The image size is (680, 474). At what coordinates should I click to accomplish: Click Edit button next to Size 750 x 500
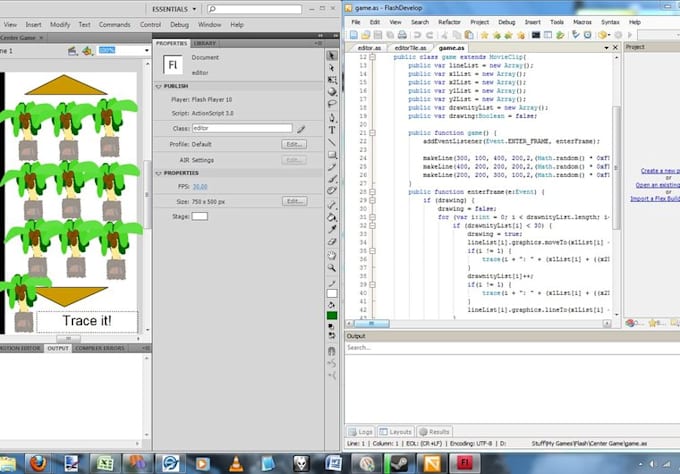click(294, 201)
